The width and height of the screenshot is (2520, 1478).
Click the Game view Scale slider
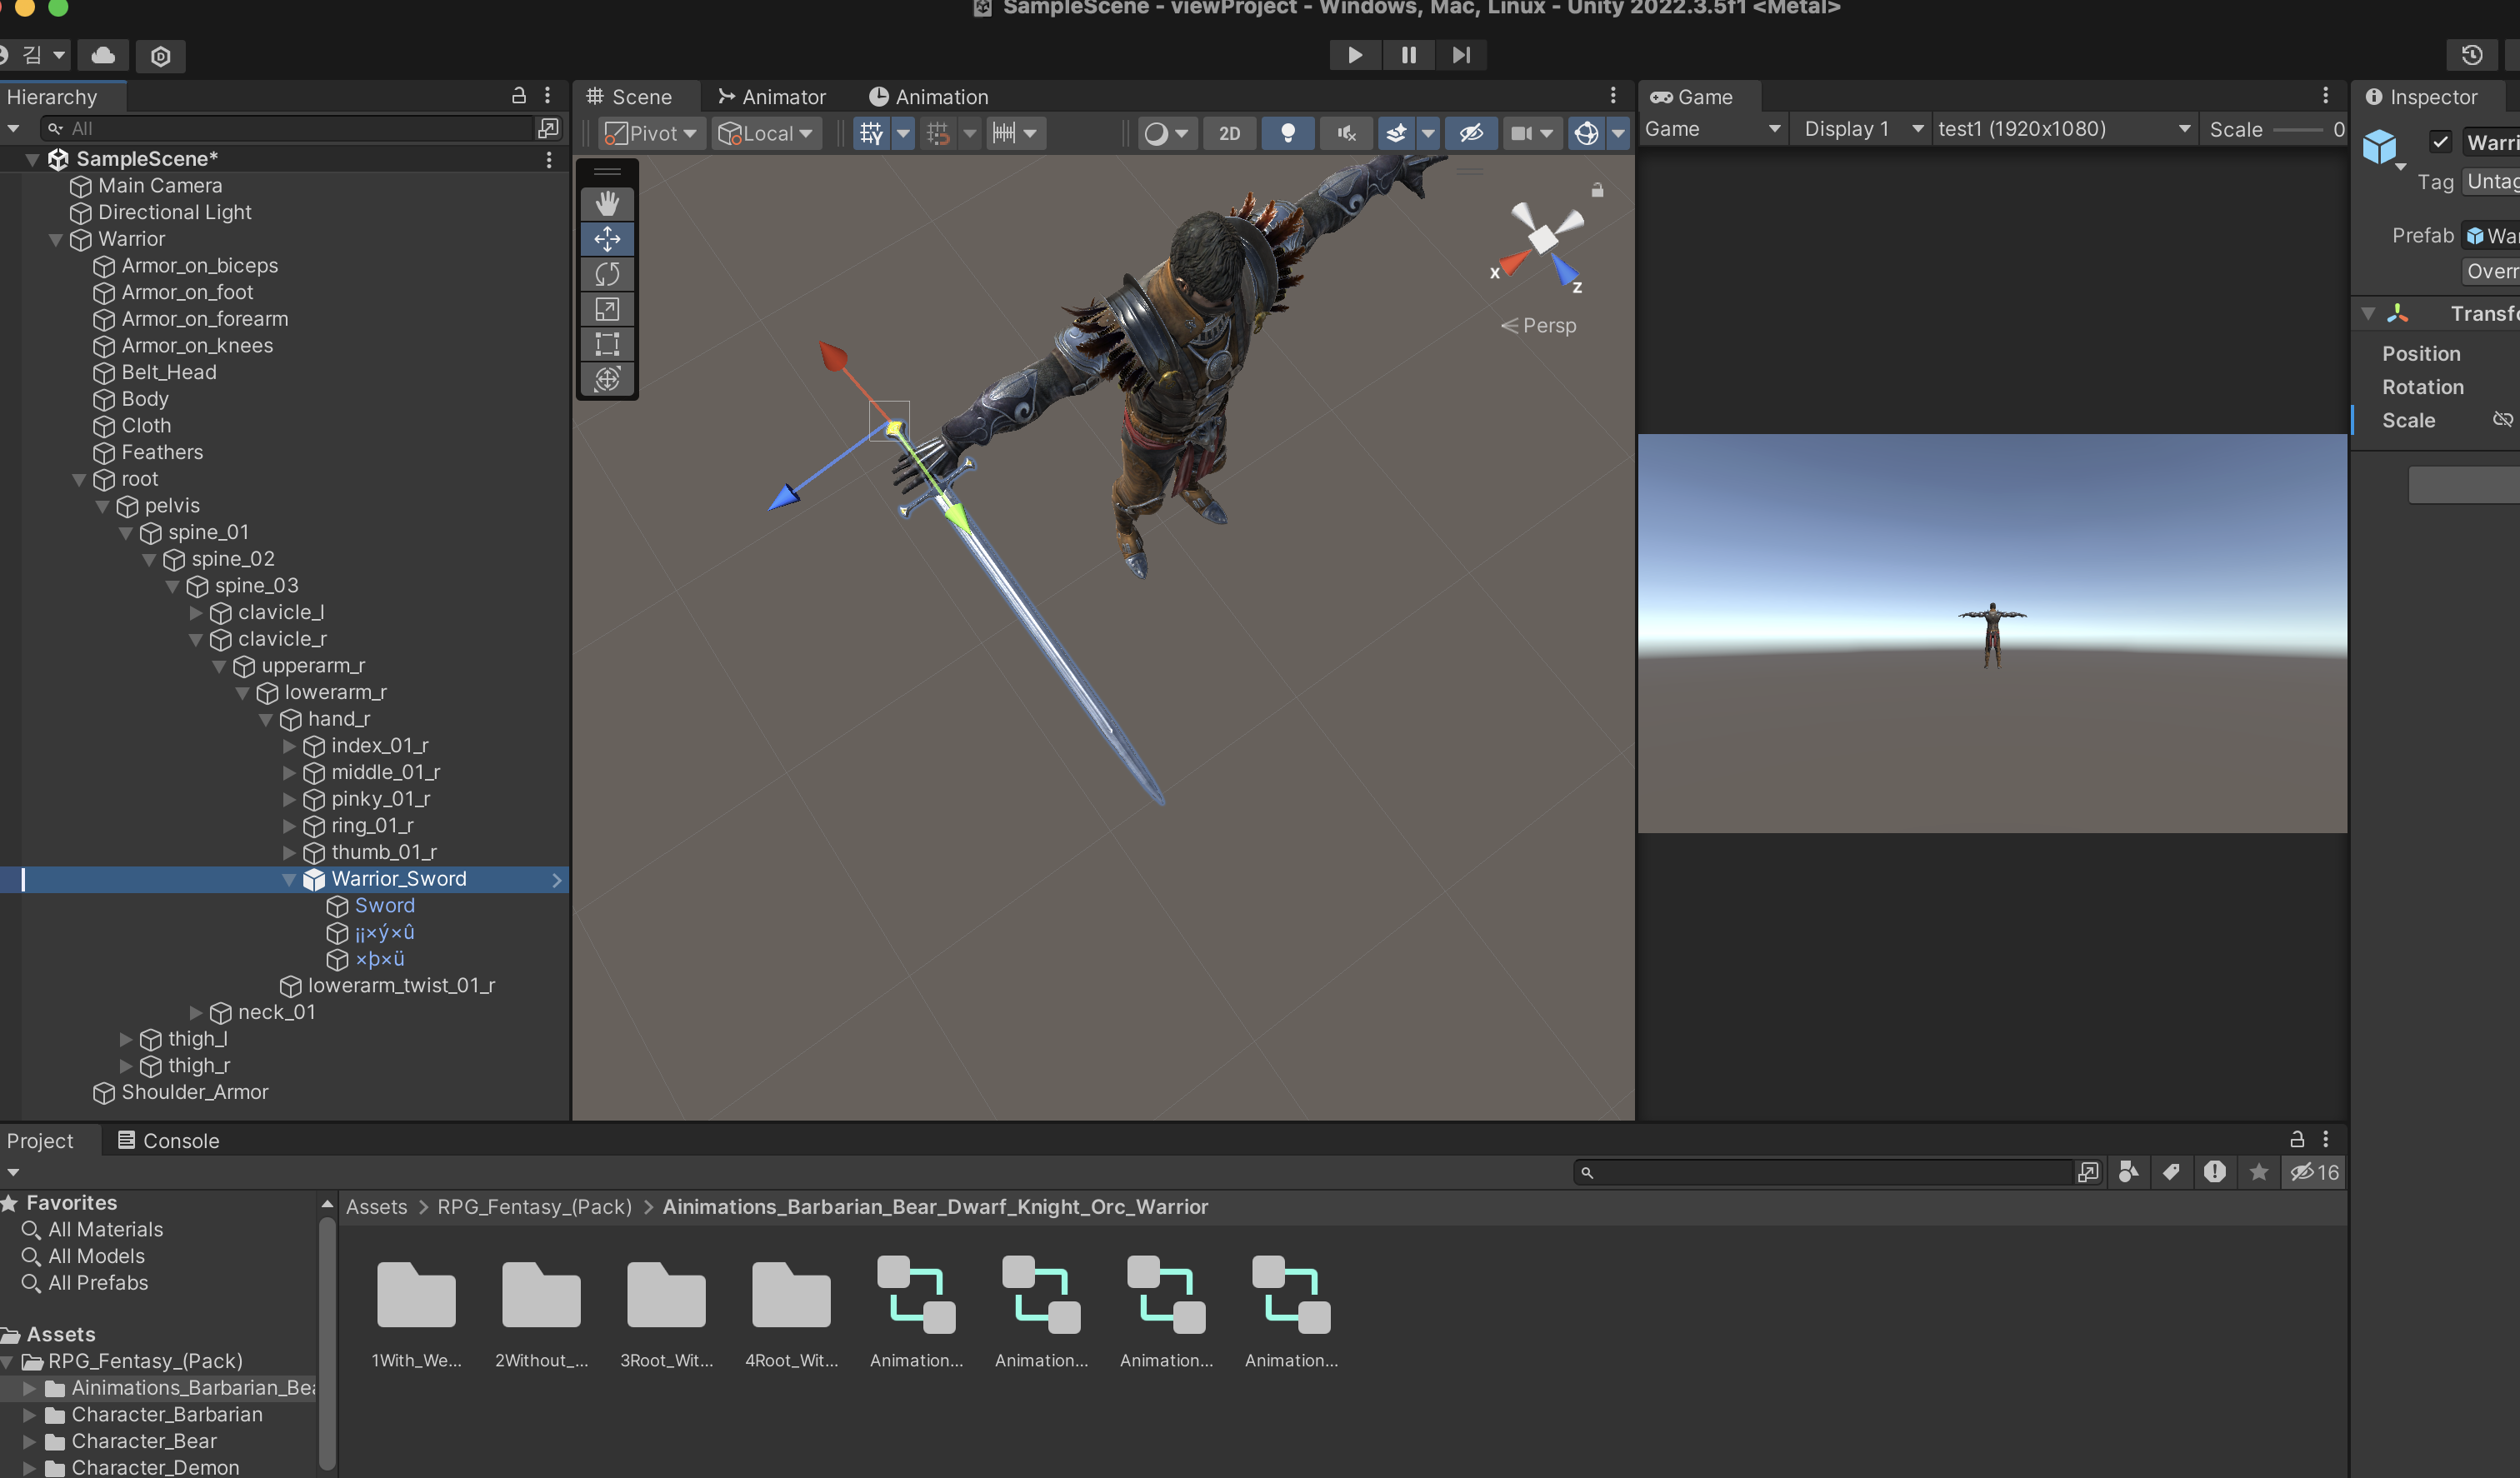[2297, 130]
